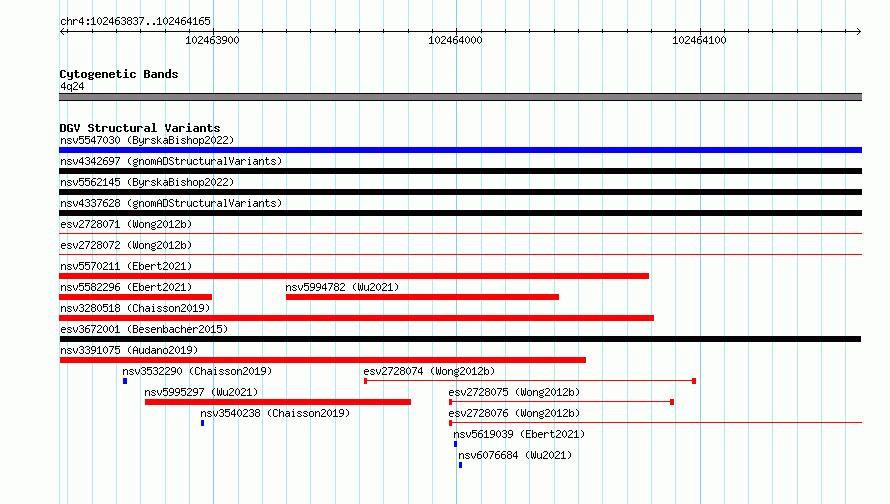Viewport: 890px width, 504px height.
Task: Click the thin red span under esv2728074
Action: (530, 381)
